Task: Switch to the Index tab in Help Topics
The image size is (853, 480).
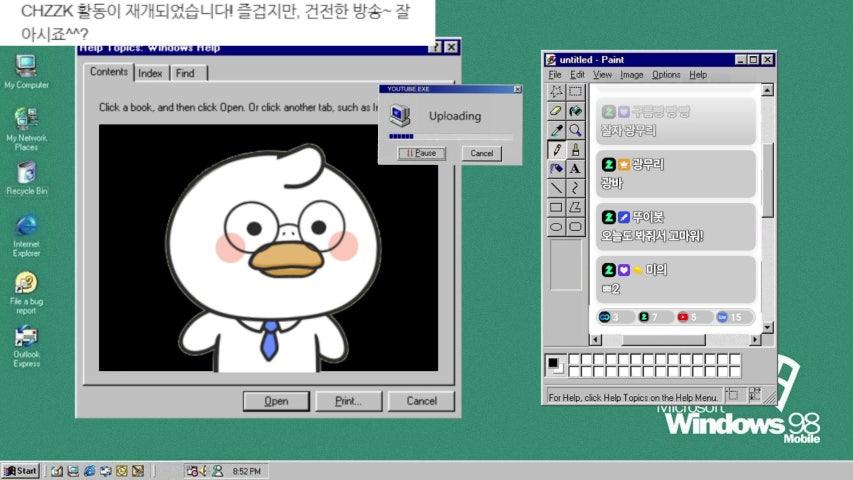Action: [150, 73]
